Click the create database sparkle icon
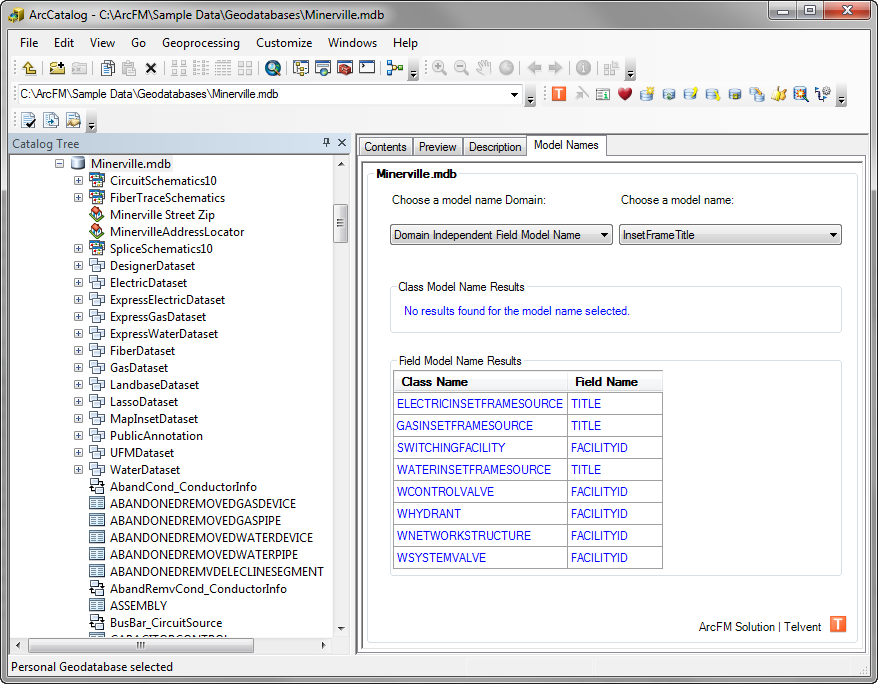This screenshot has width=878, height=684. (x=647, y=94)
